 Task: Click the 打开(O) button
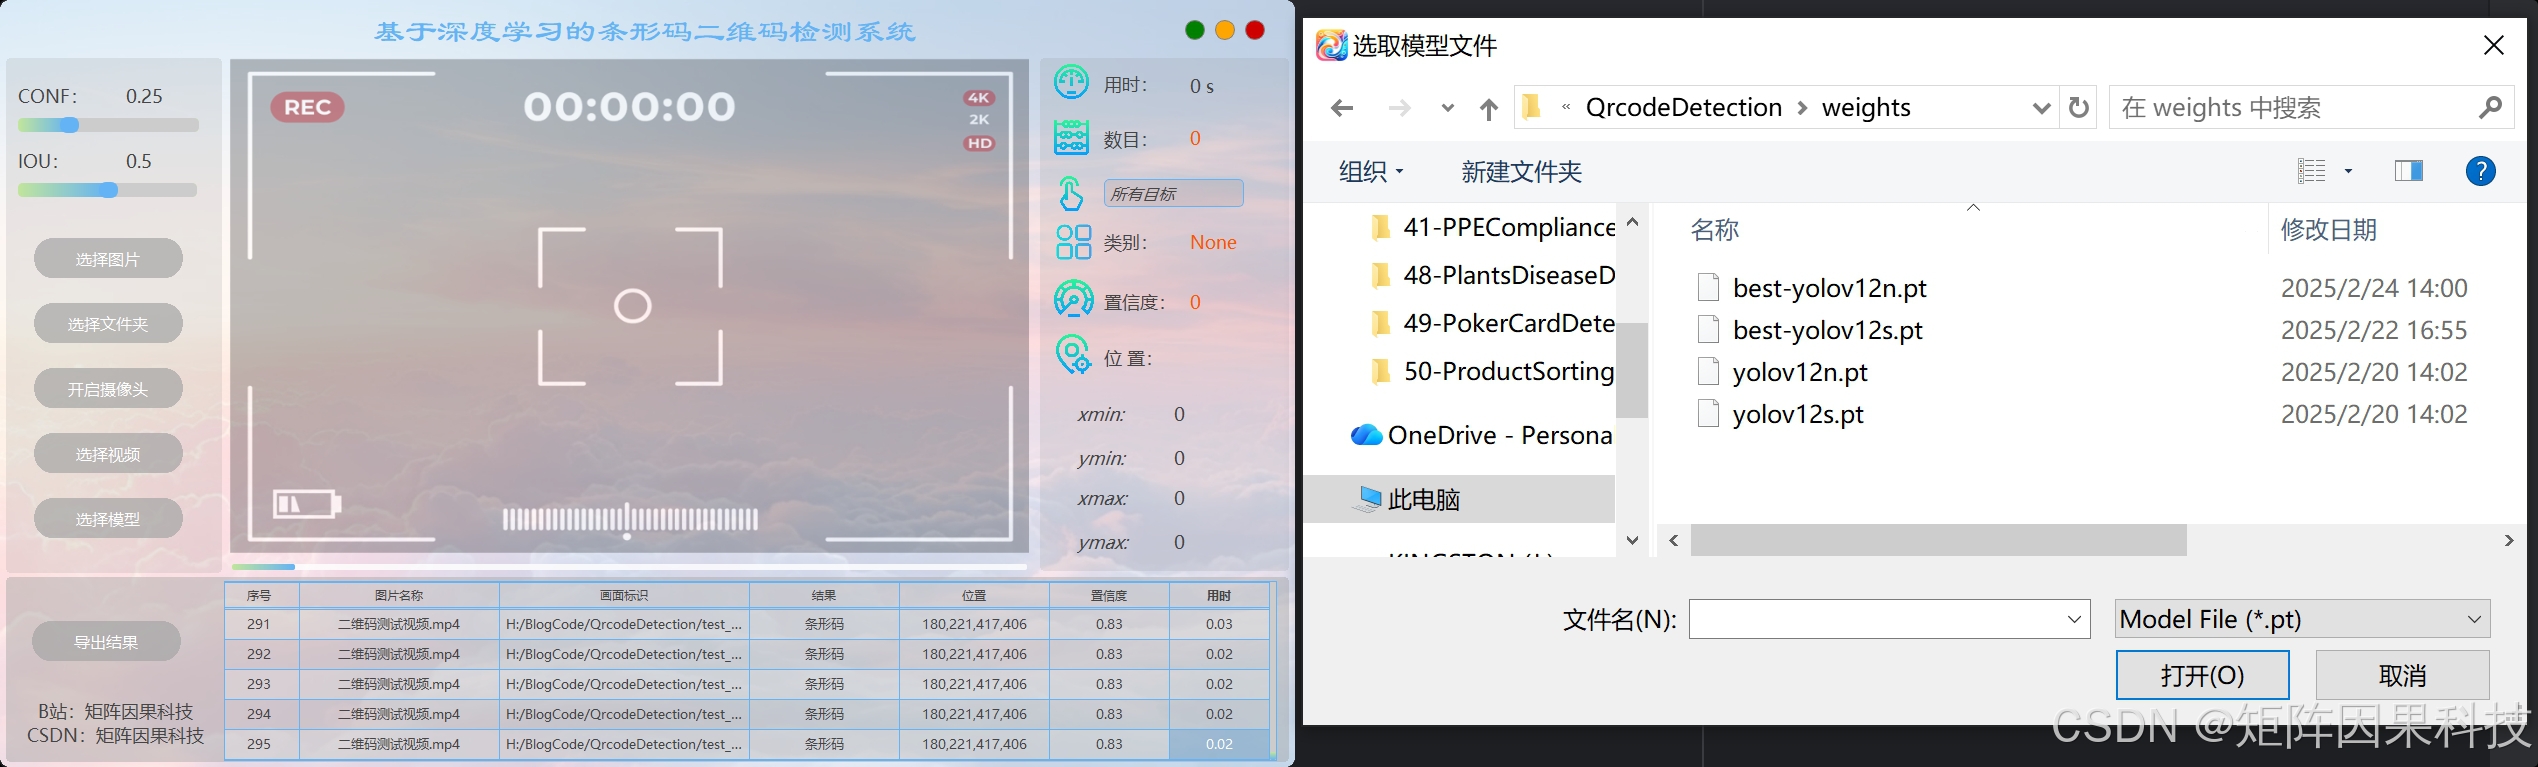tap(2202, 675)
